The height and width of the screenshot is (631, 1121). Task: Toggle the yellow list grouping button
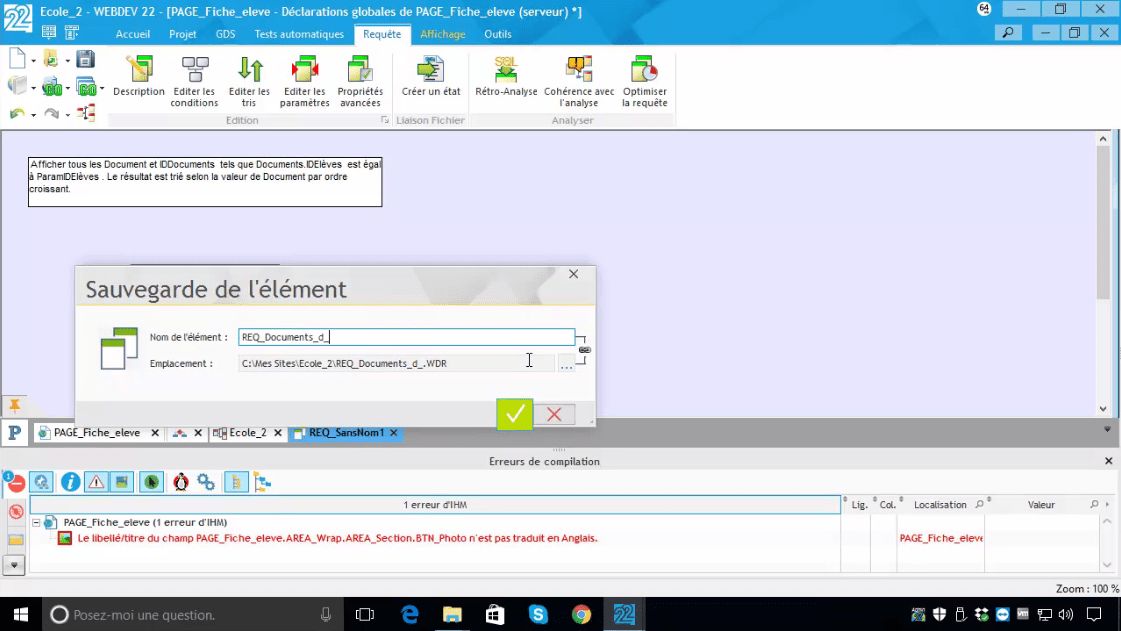click(x=236, y=482)
